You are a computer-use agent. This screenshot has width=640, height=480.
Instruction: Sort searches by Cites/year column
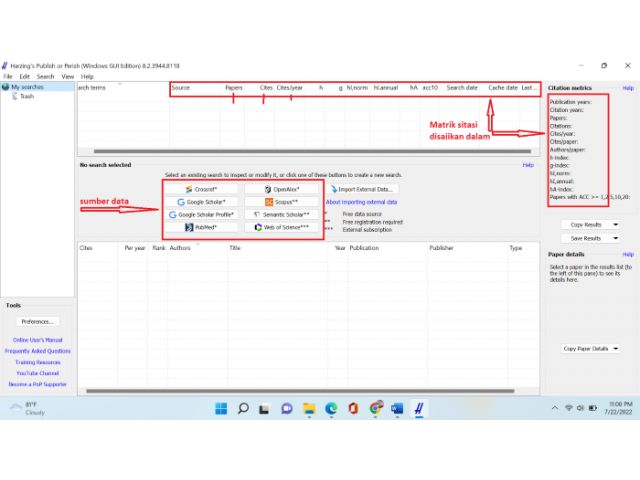click(x=290, y=88)
